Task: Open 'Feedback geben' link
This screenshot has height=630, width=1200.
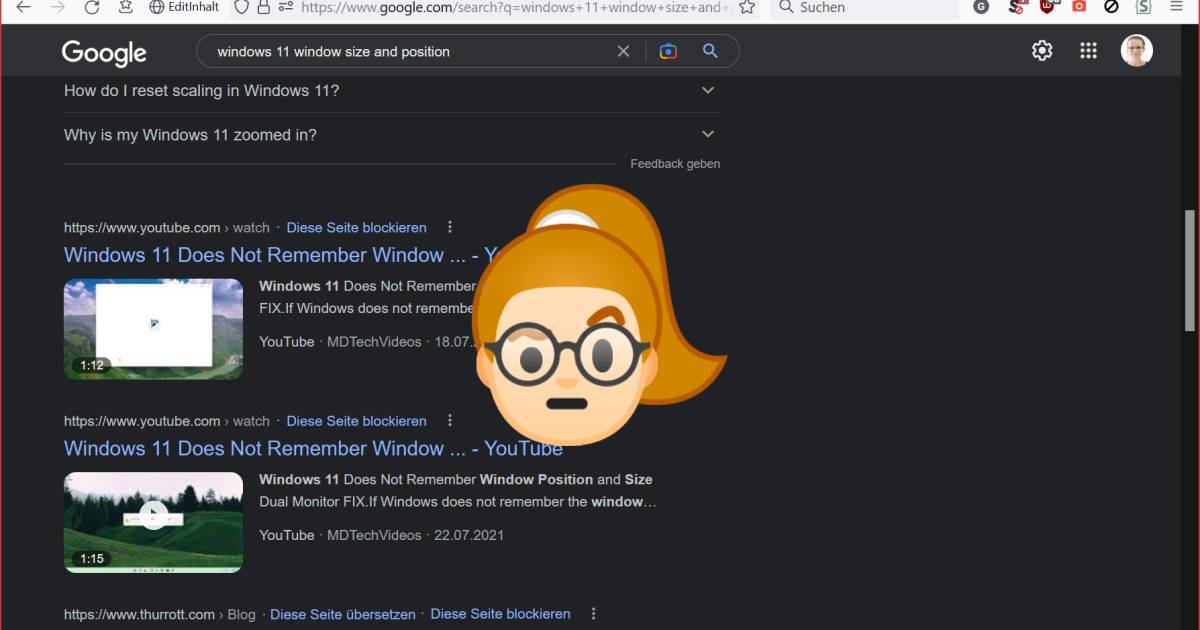Action: pyautogui.click(x=675, y=163)
